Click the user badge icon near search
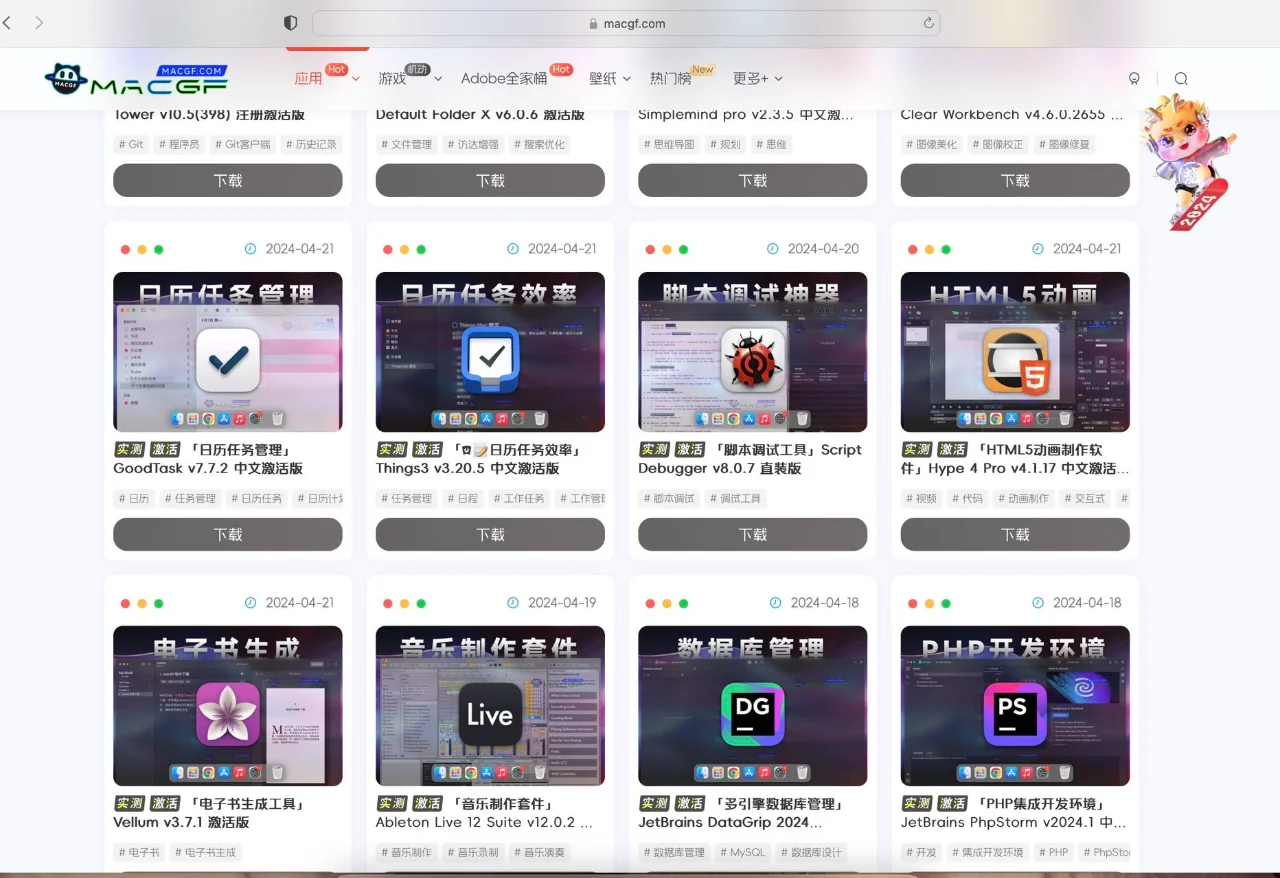This screenshot has height=878, width=1280. point(1134,78)
